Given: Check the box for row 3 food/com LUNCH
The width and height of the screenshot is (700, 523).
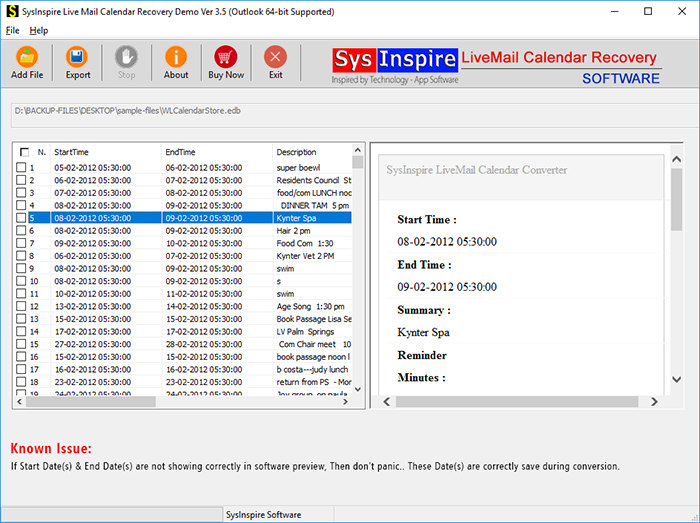Looking at the screenshot, I should 21,192.
